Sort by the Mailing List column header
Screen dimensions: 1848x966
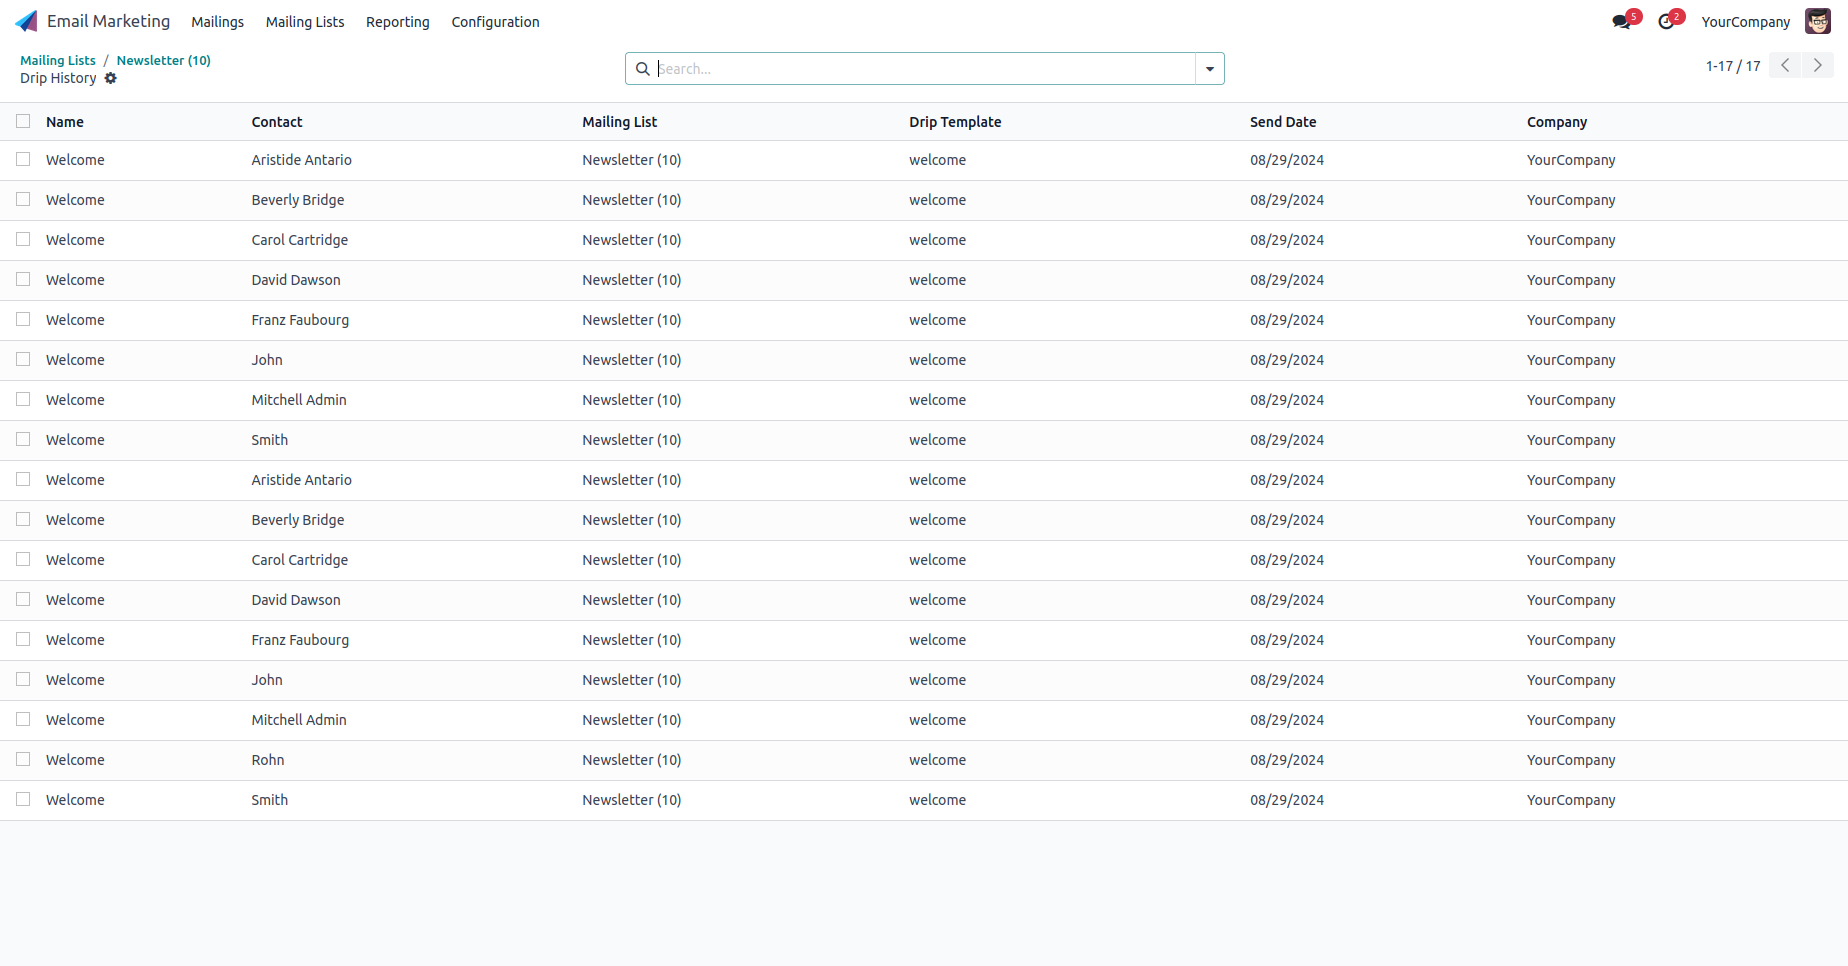[620, 122]
